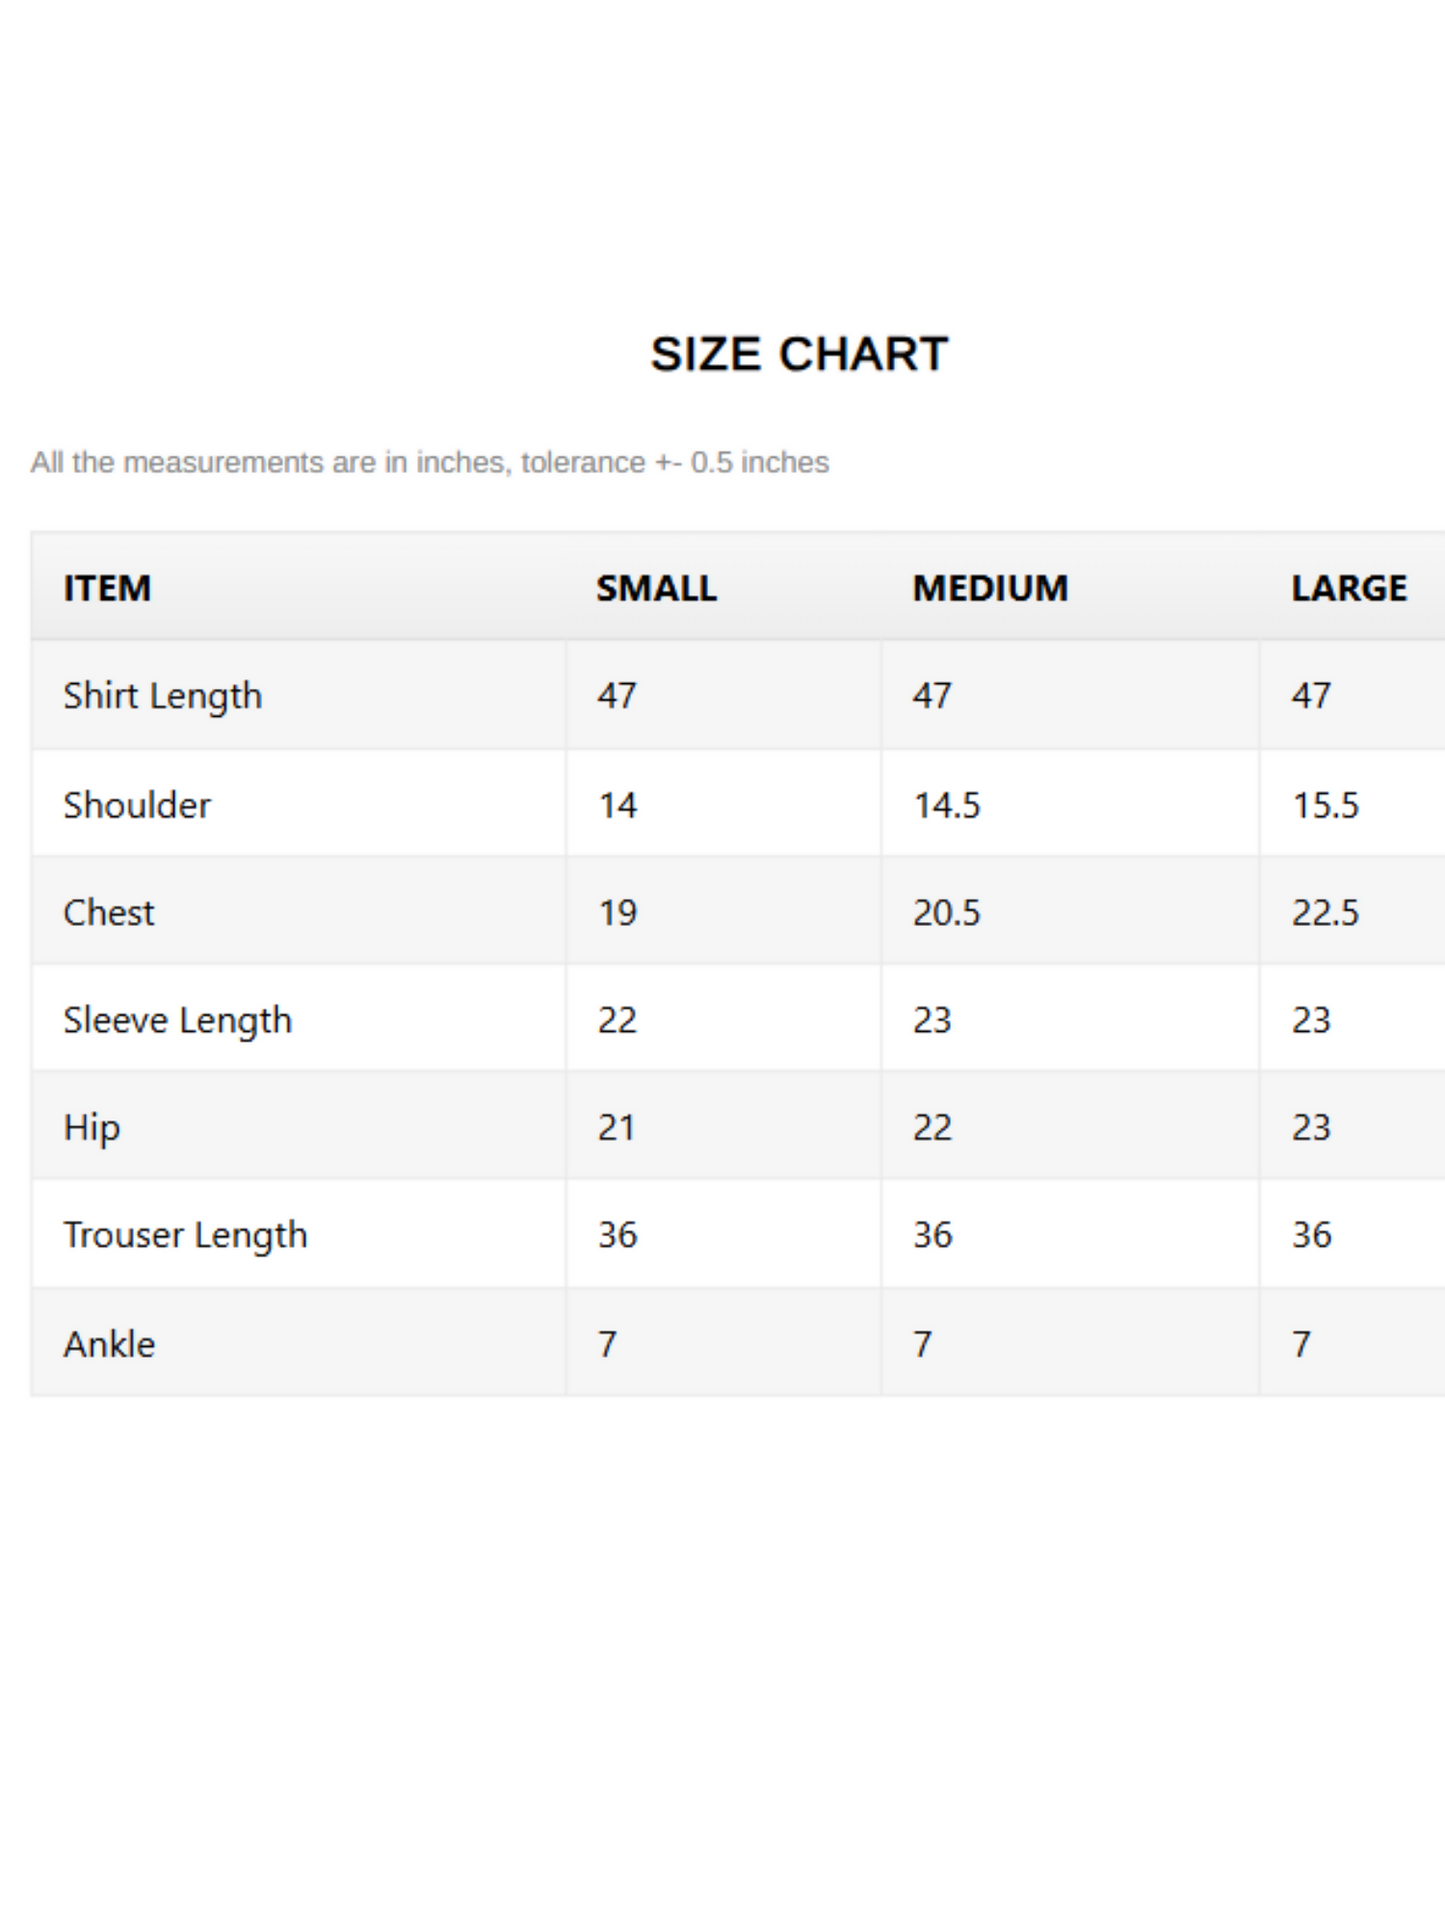Click the Sleeve Length row label
1445x1927 pixels.
point(178,1021)
